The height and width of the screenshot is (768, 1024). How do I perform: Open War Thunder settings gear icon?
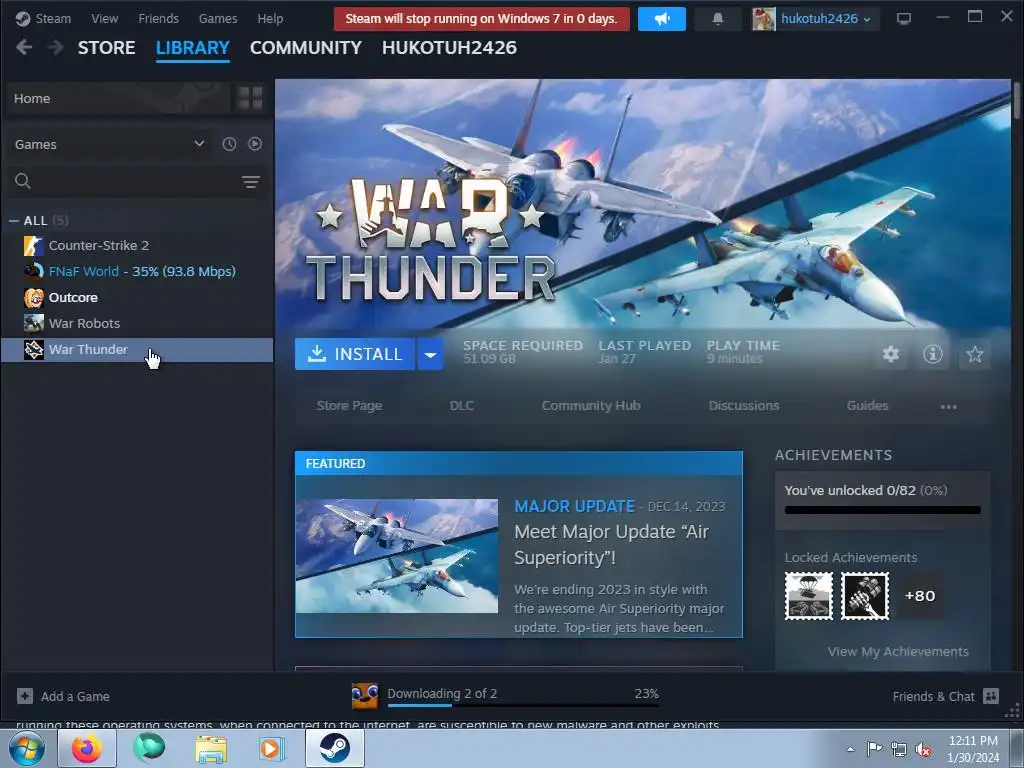pos(891,354)
